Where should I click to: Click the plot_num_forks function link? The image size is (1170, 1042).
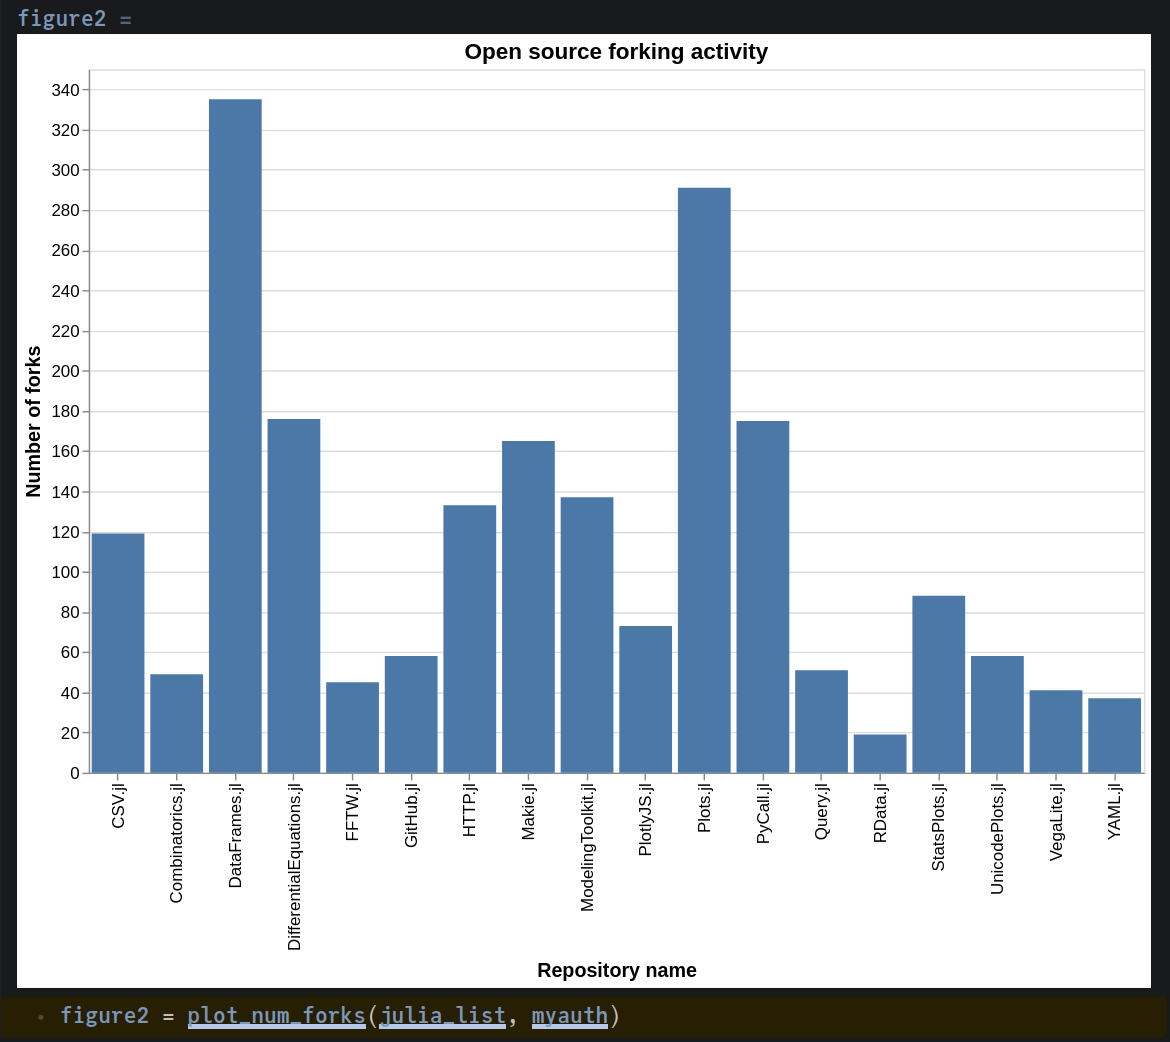276,1016
